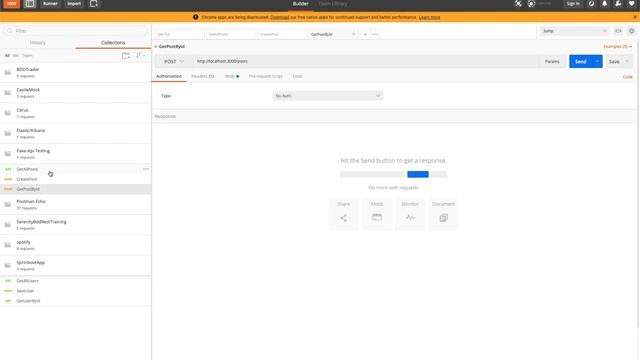Open more options for GetAllPosts request
640x360 pixels.
pos(146,169)
